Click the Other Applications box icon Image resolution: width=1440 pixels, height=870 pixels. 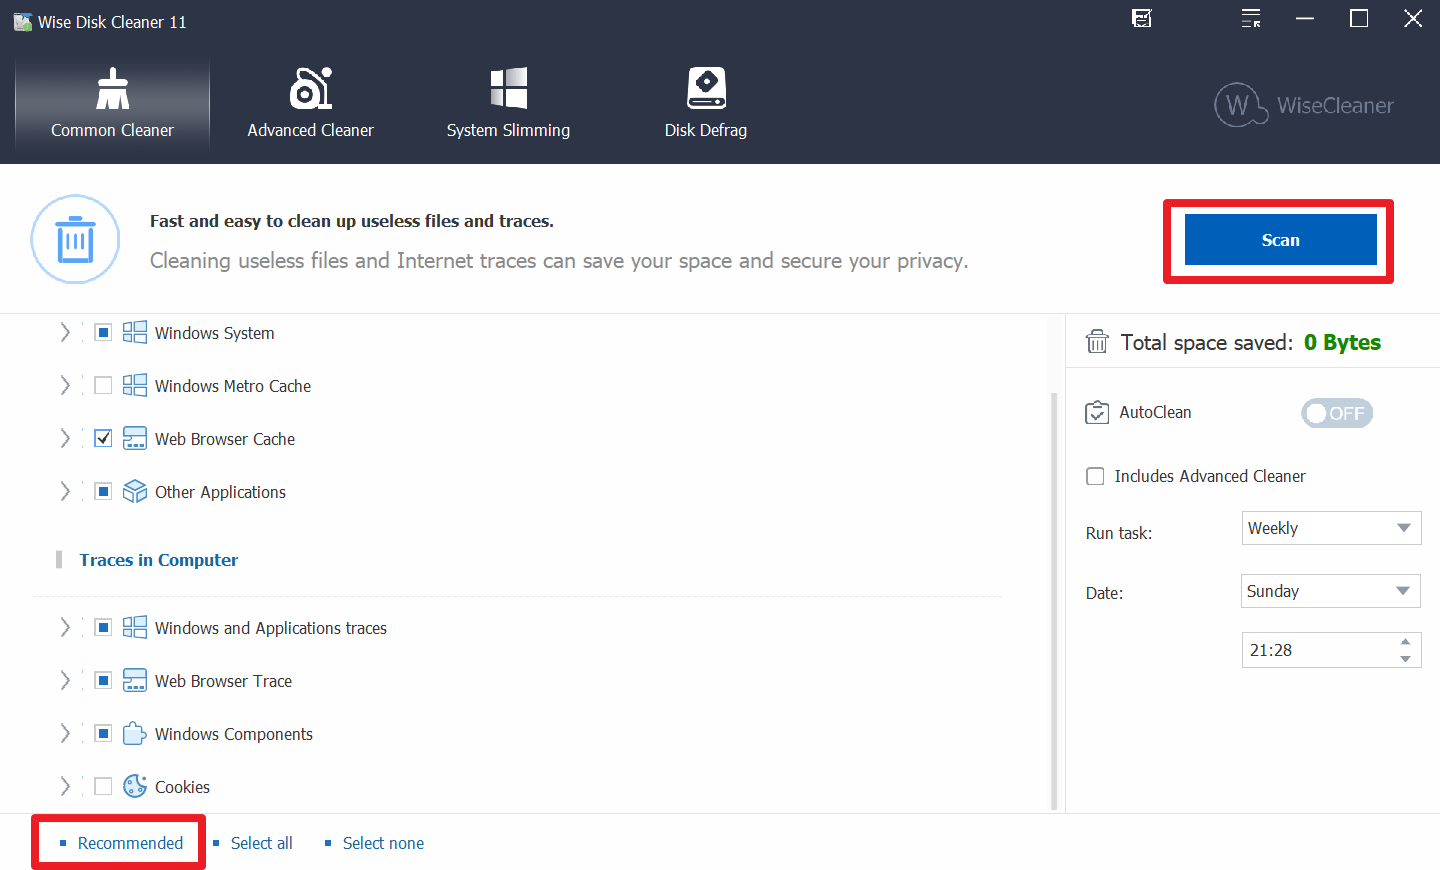click(x=135, y=491)
